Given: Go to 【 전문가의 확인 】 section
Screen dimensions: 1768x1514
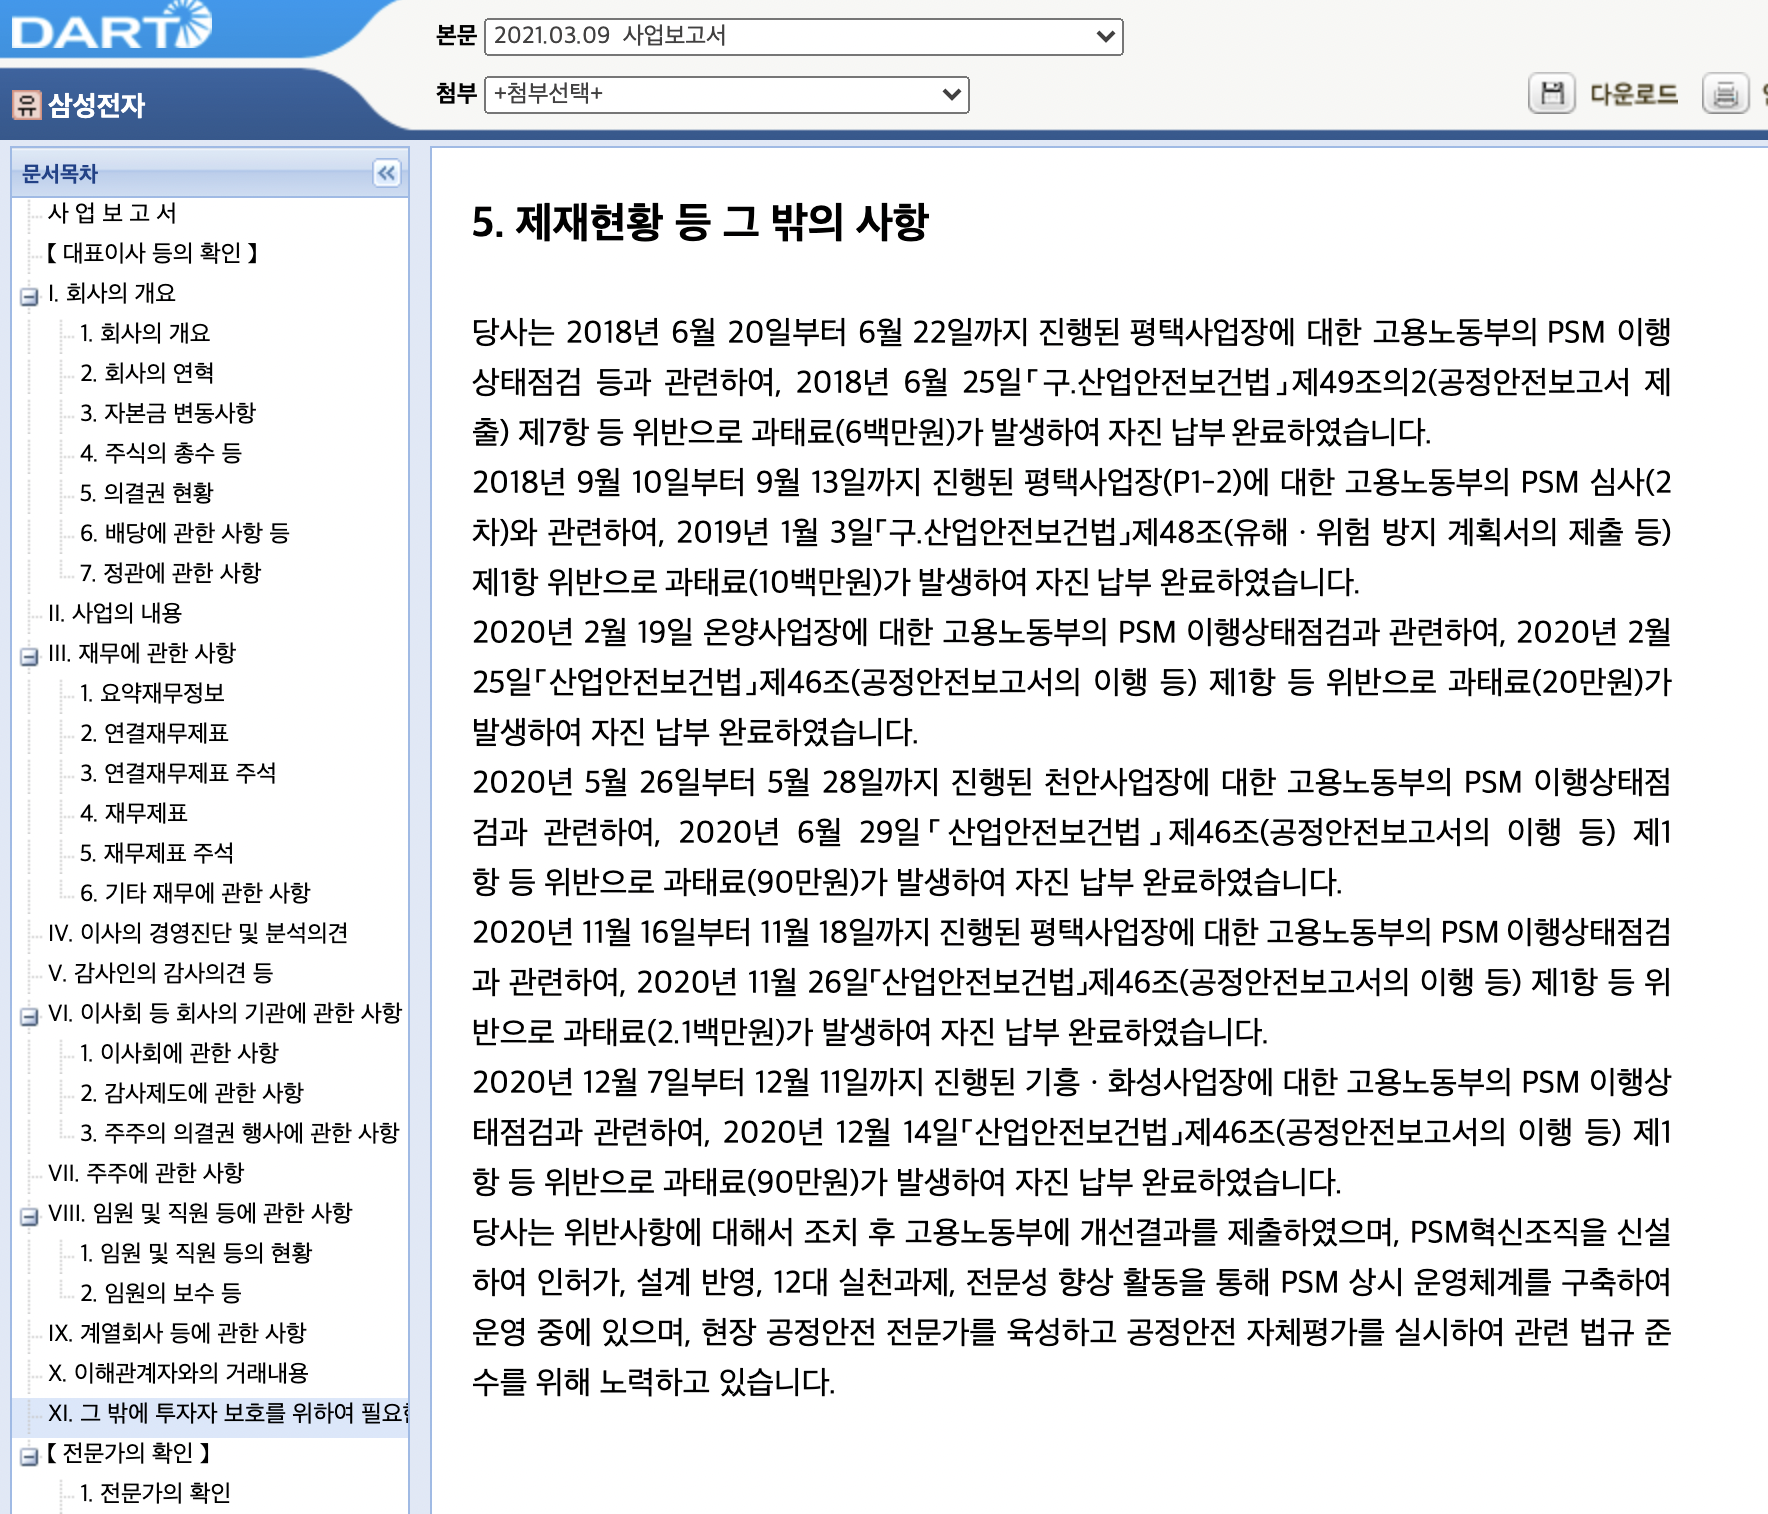Looking at the screenshot, I should (128, 1453).
